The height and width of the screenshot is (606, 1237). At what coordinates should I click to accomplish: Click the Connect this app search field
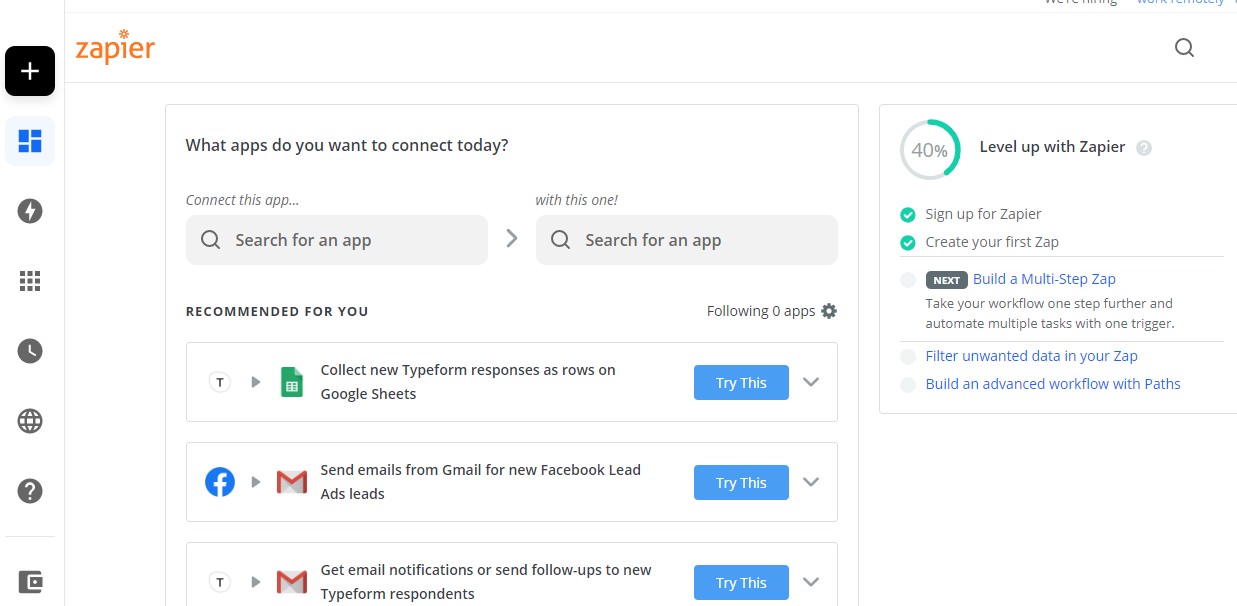point(337,240)
